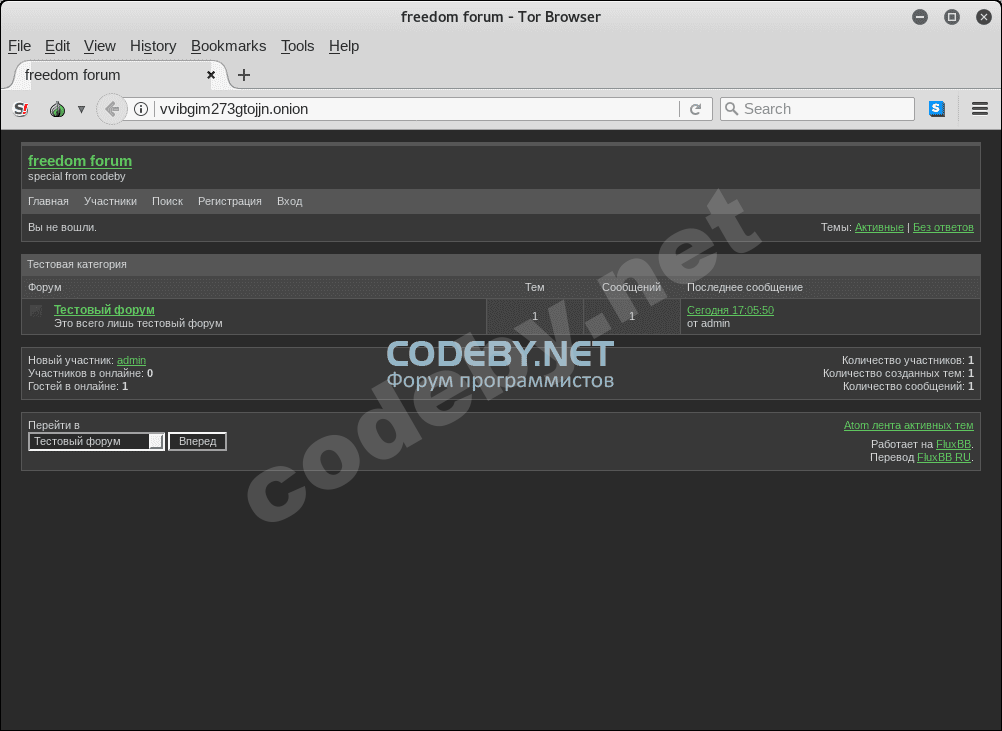Go back using the back arrow button
Screen dimensions: 1002x731
coord(112,109)
